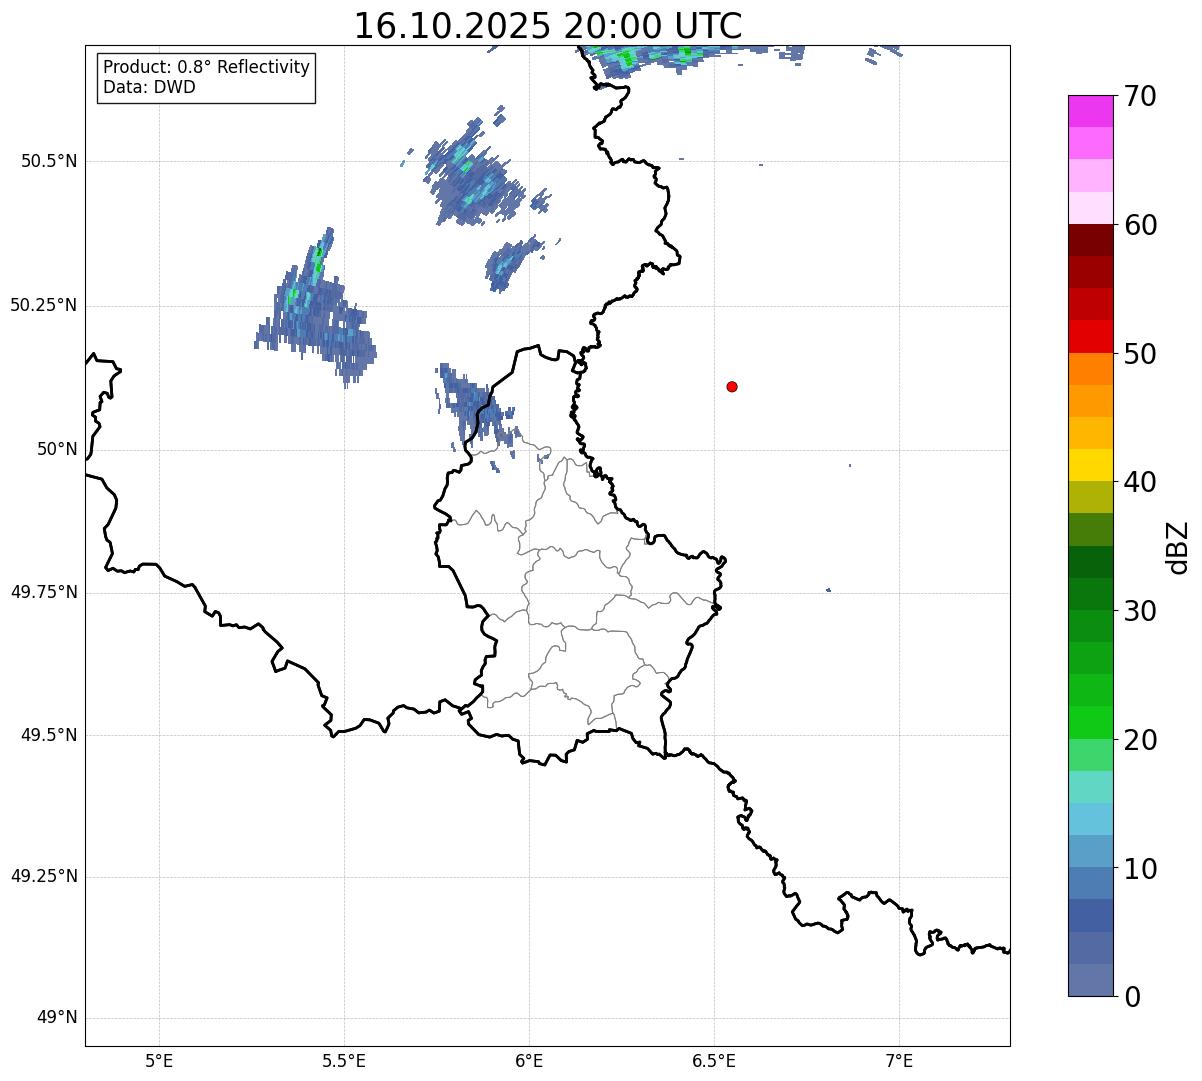Select the bright magenta top colorbar segment
The width and height of the screenshot is (1202, 1081).
[x=1090, y=111]
